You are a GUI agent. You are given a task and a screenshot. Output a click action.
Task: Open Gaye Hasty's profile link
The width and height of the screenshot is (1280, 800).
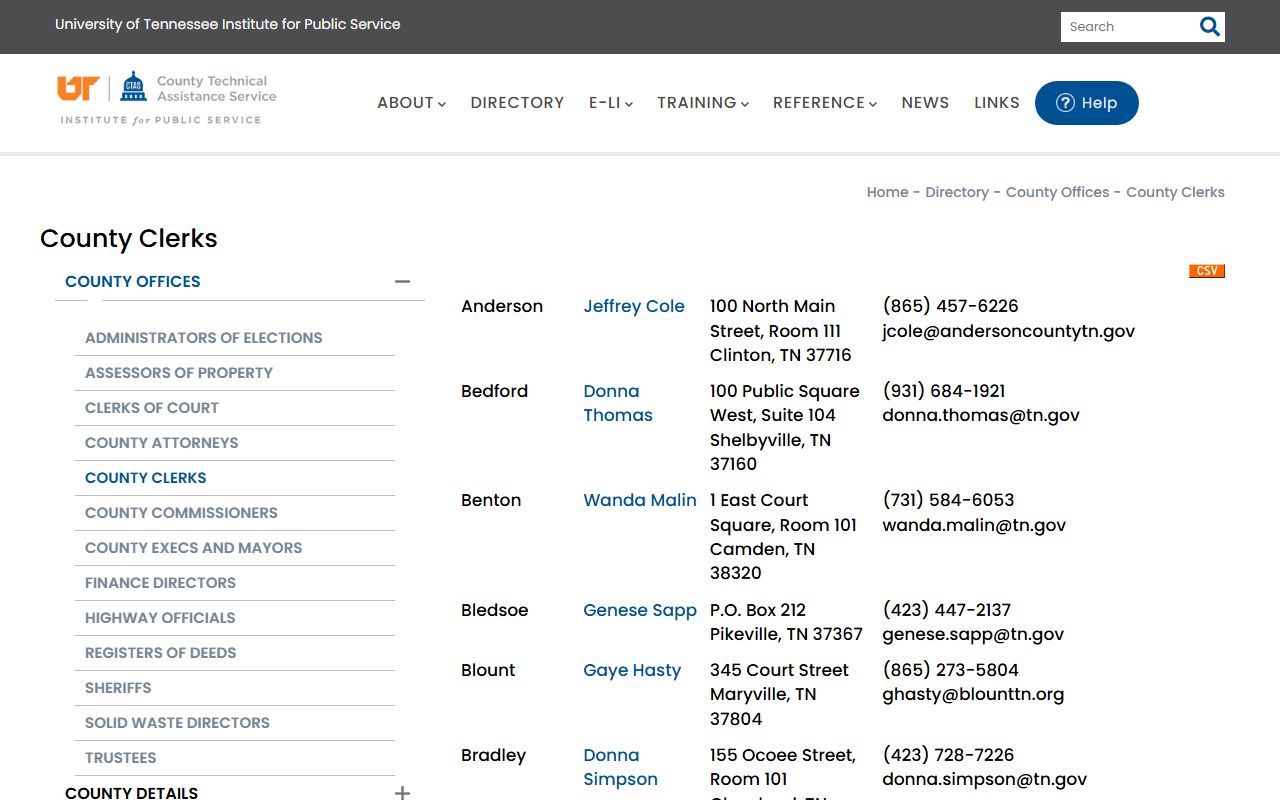click(632, 670)
